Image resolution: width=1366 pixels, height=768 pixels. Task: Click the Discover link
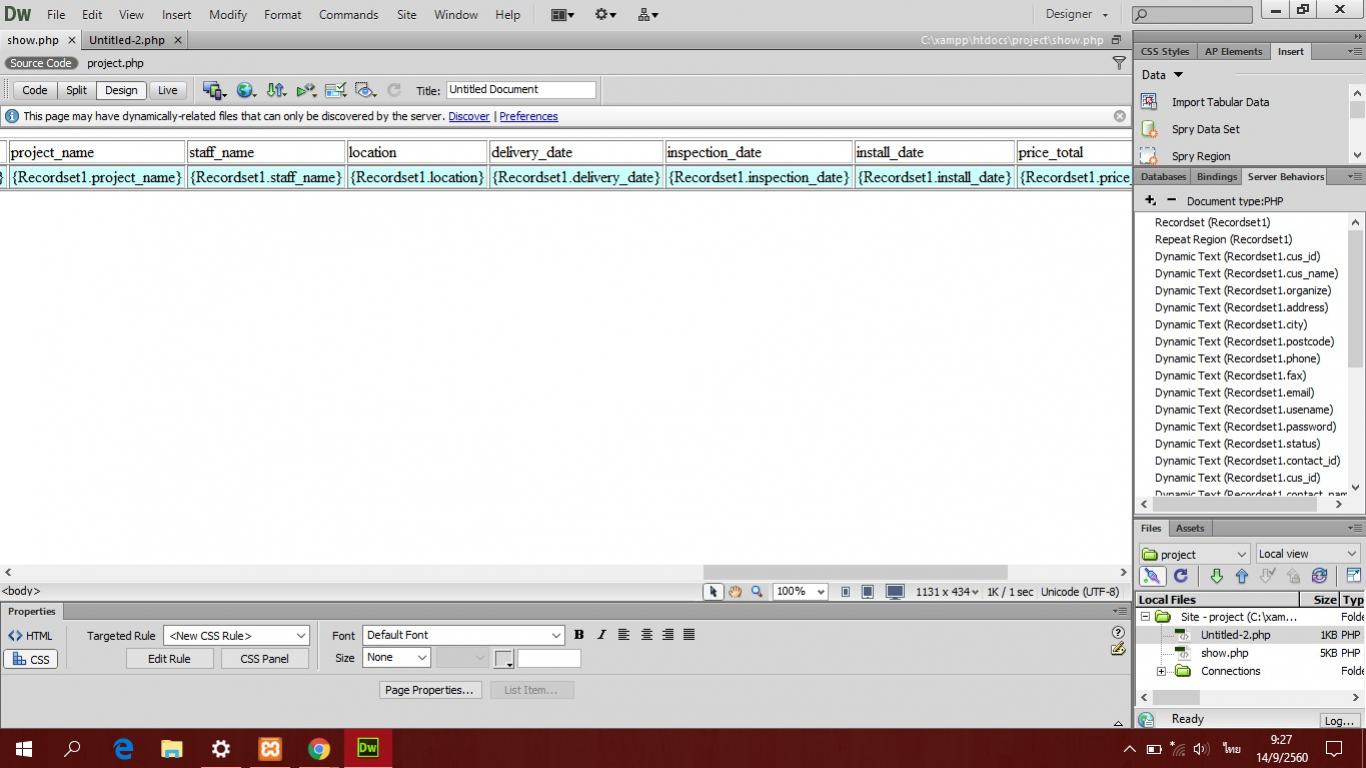pos(469,116)
